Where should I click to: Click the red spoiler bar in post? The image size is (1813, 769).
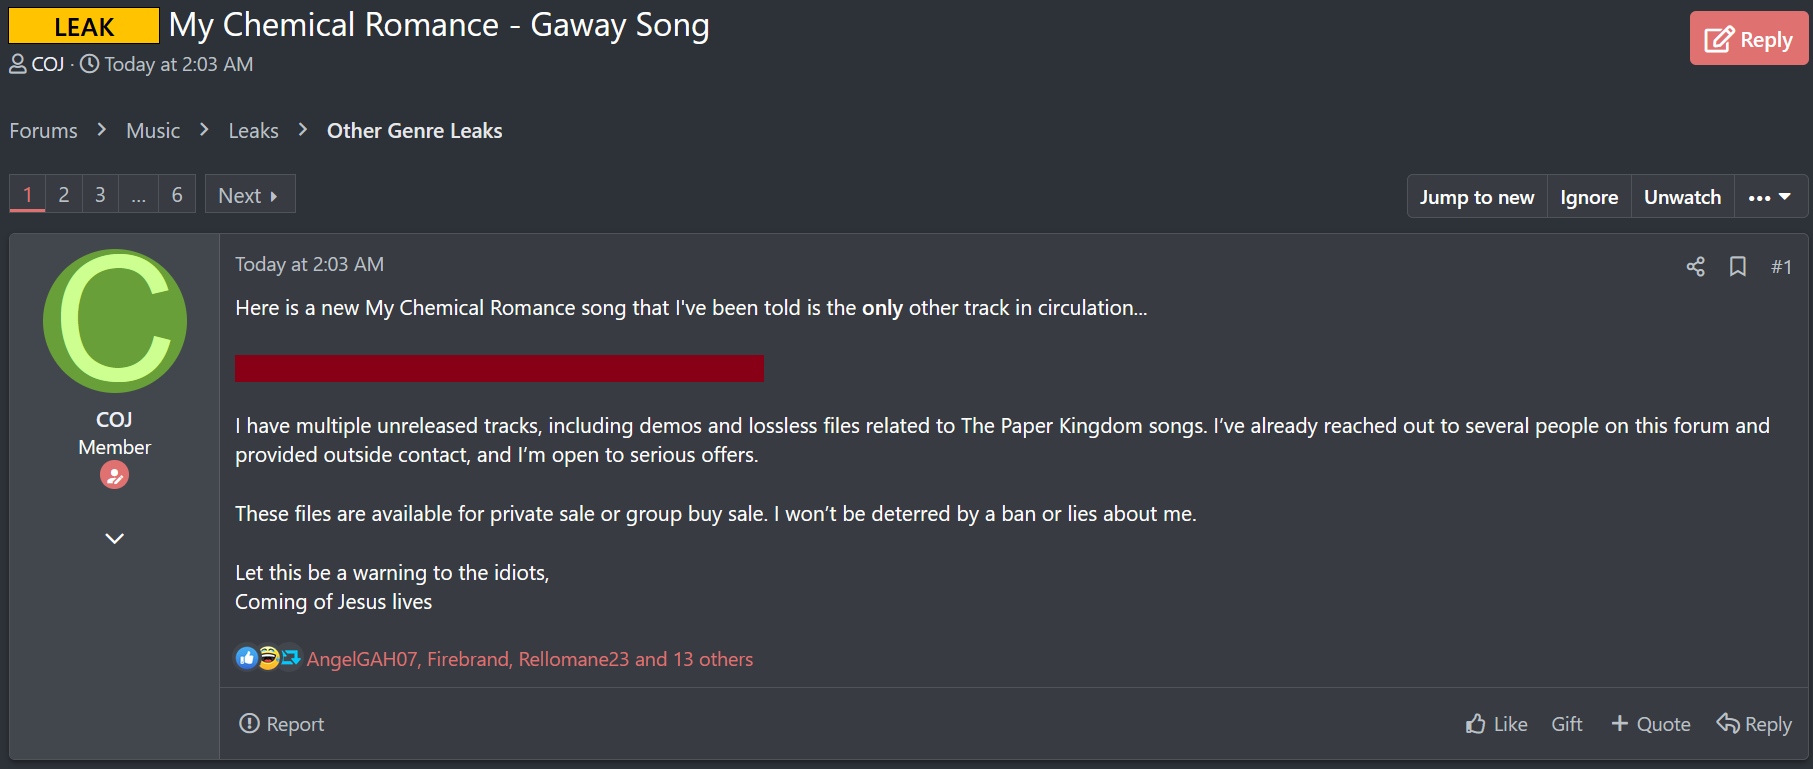click(x=499, y=368)
